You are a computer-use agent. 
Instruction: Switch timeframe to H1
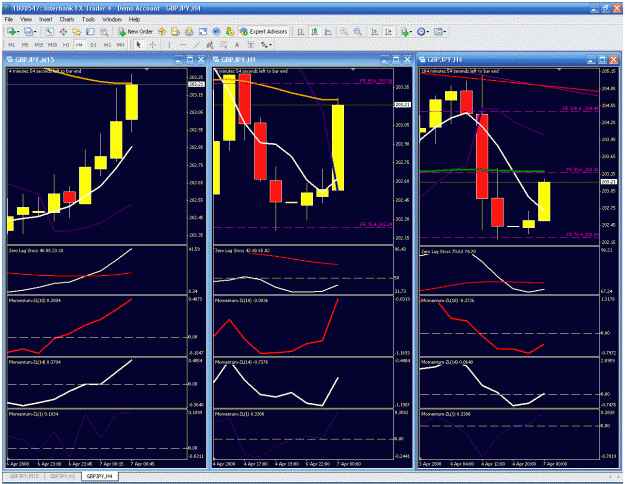point(66,45)
